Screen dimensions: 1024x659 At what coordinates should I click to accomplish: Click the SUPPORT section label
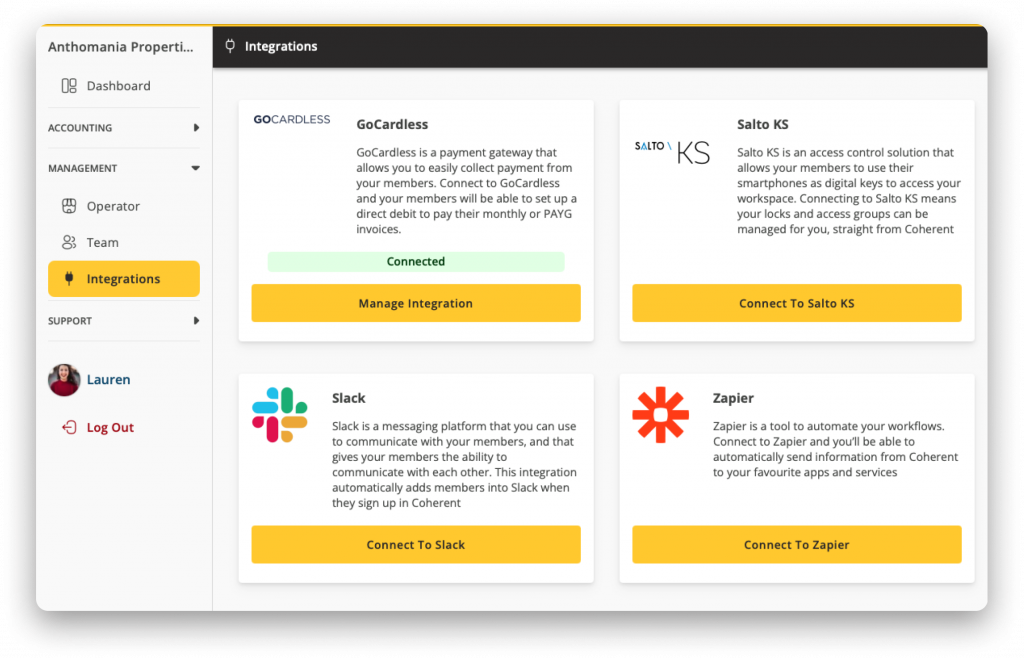point(70,321)
